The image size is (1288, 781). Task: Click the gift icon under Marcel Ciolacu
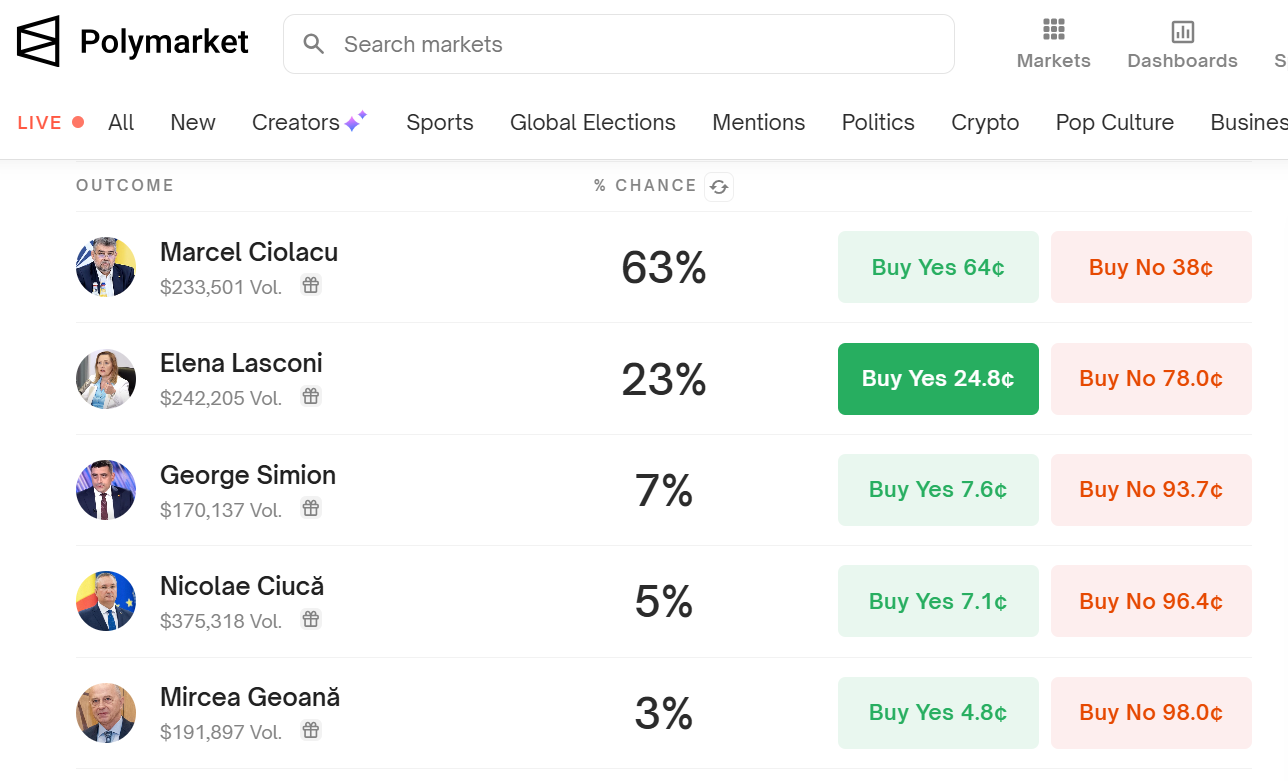click(x=311, y=286)
